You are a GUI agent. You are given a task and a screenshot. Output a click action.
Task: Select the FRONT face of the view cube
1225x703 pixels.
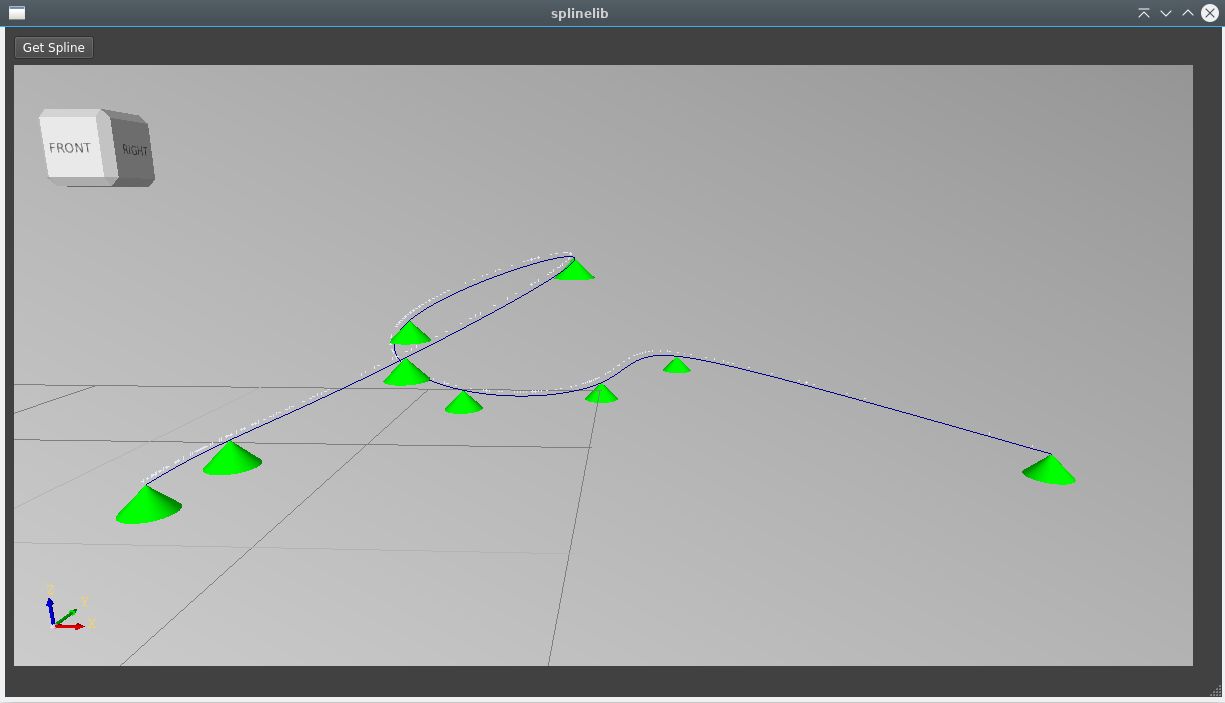[71, 146]
